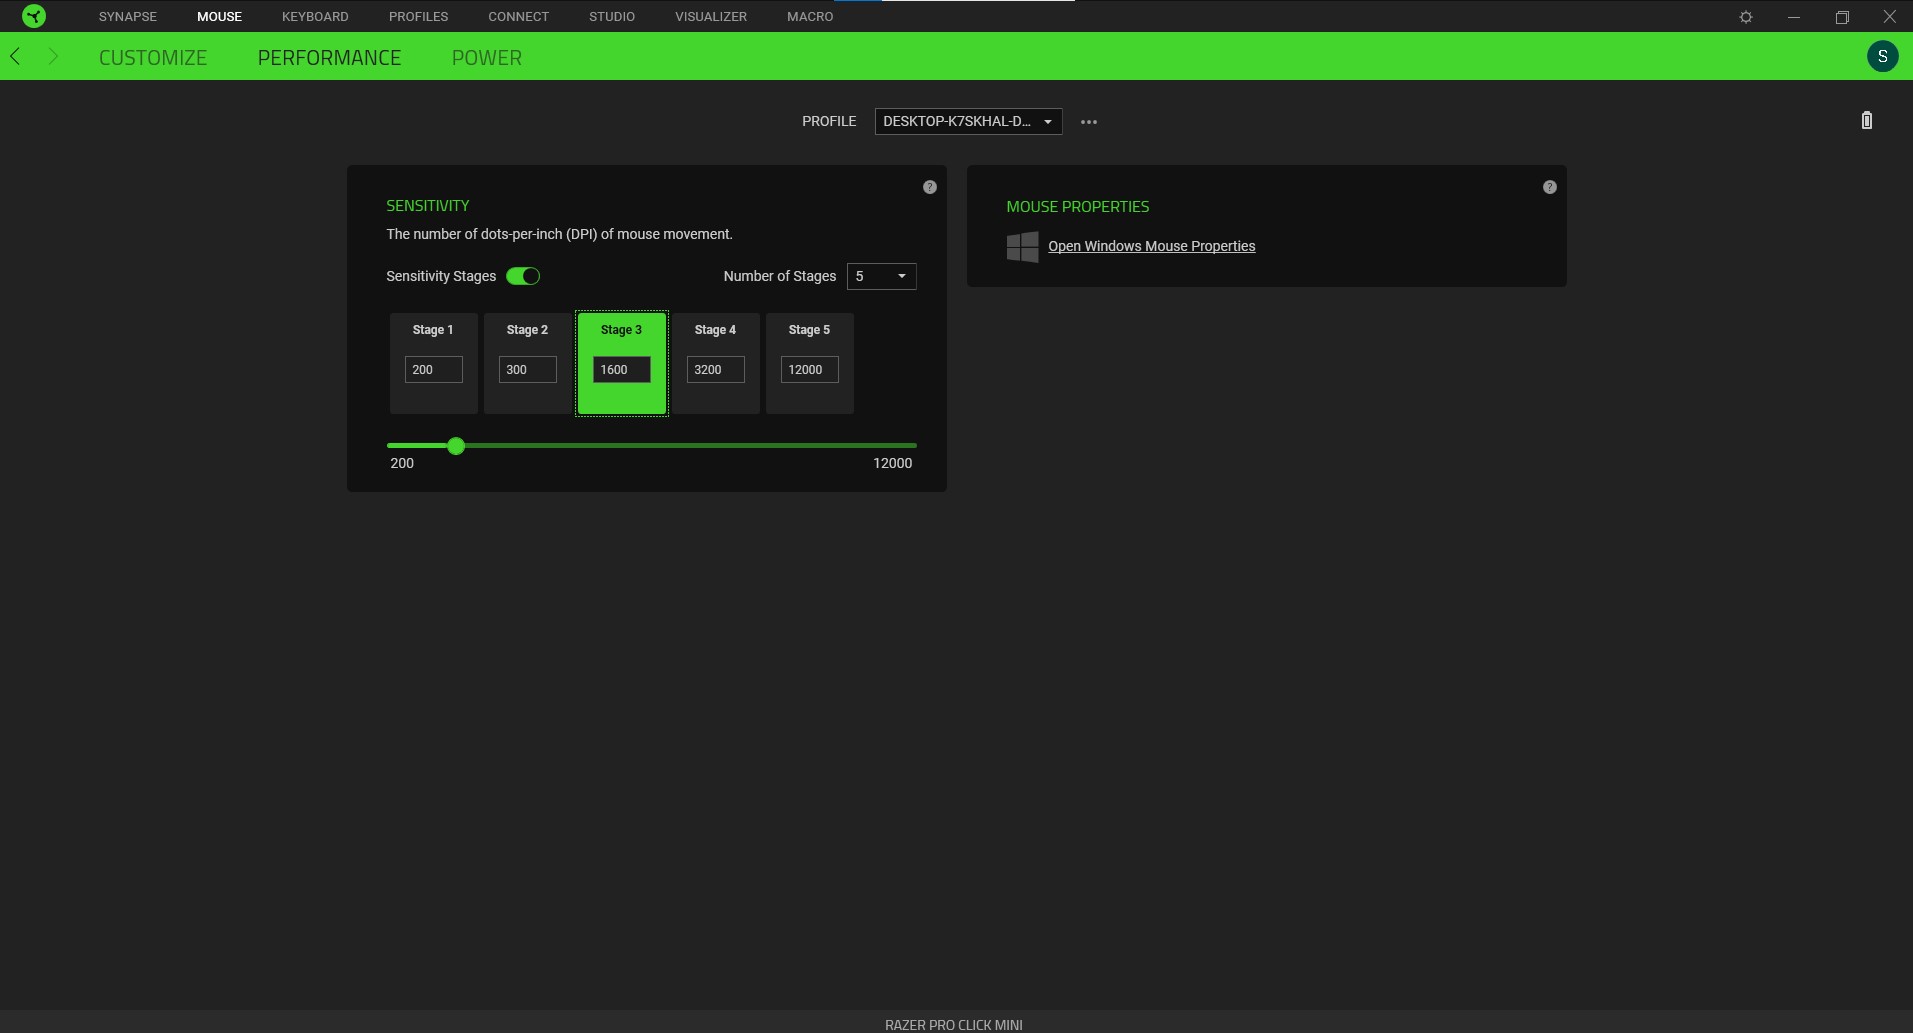
Task: Click the Razer logo icon
Action: 34,16
